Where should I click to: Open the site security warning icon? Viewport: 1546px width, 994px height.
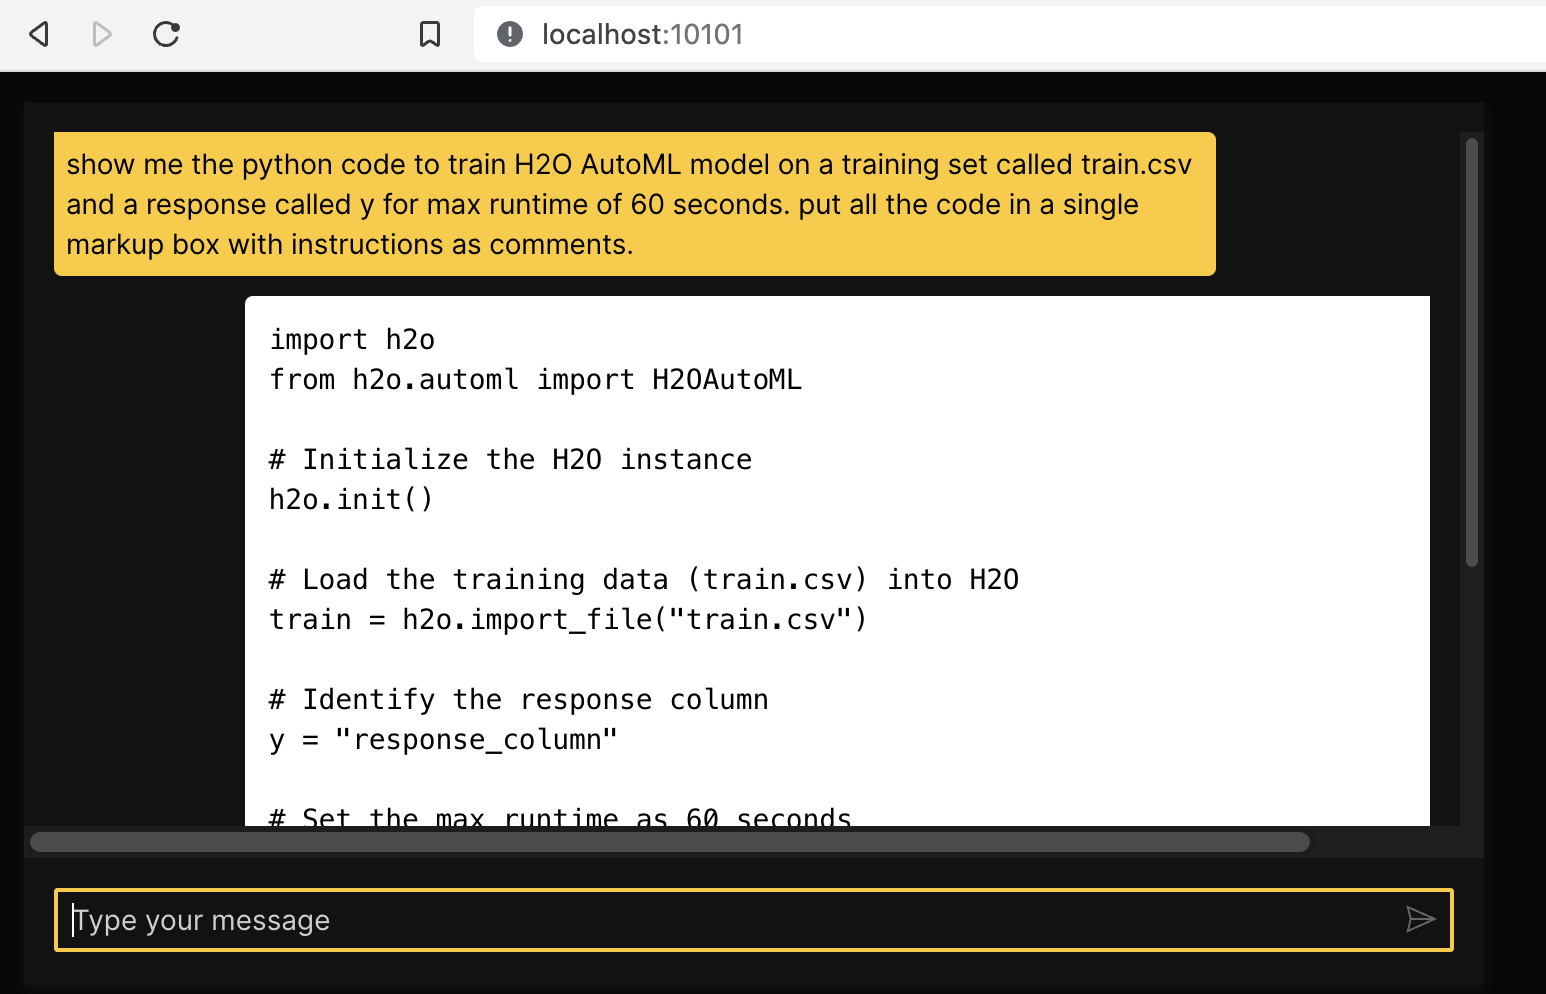pyautogui.click(x=508, y=33)
